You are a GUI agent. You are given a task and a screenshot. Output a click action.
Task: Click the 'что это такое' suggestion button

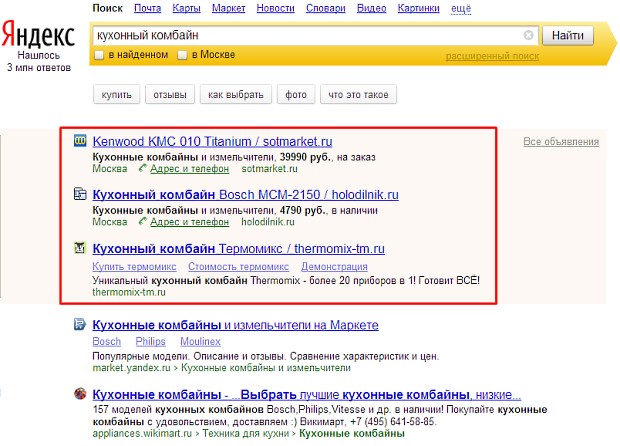(x=358, y=94)
